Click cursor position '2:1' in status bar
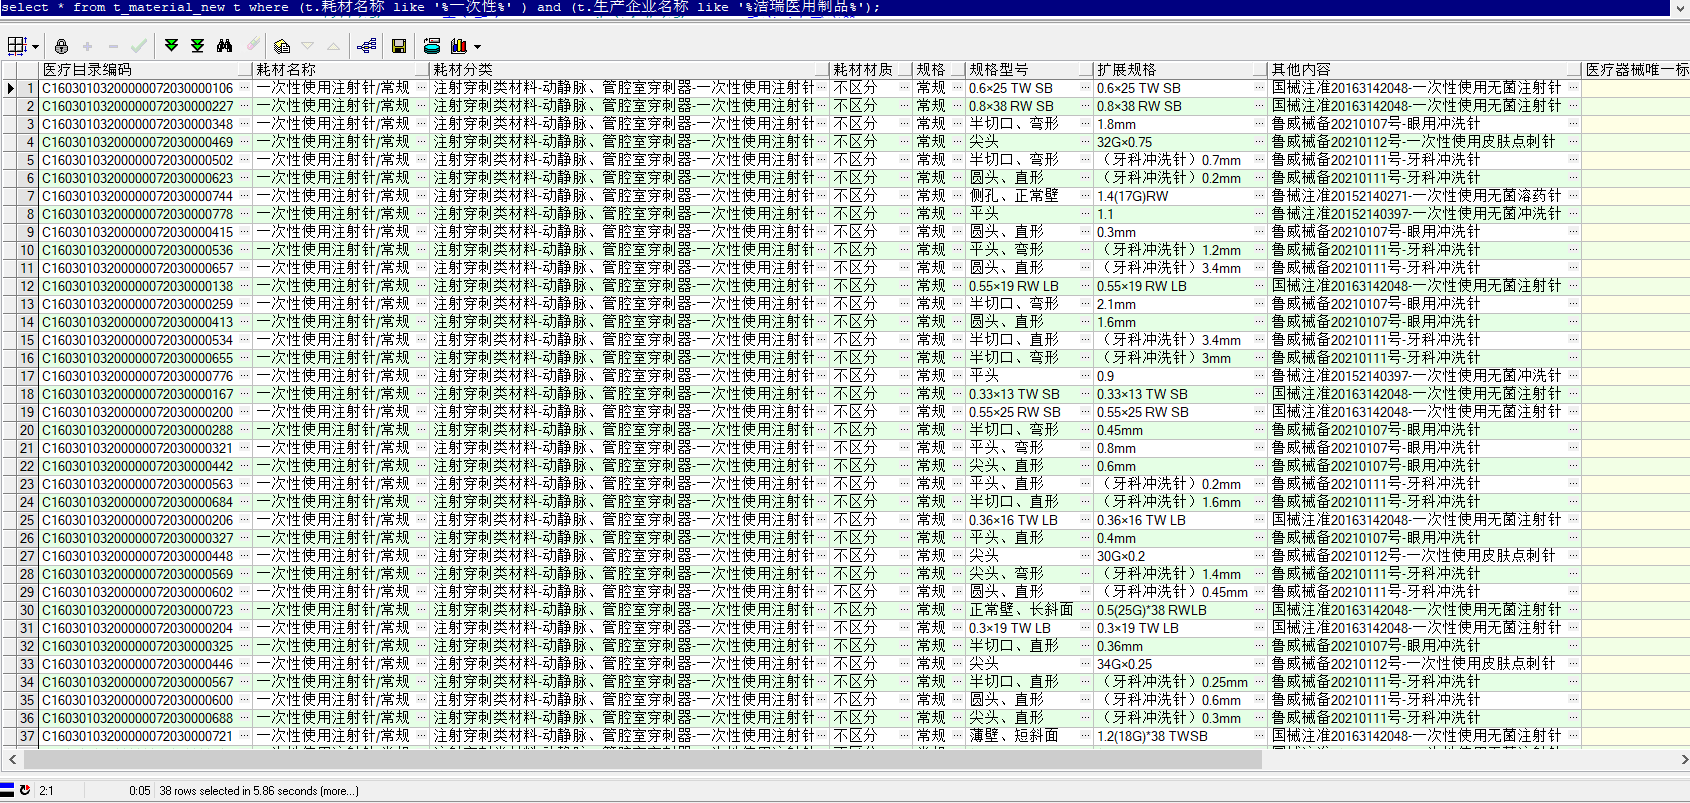The height and width of the screenshot is (803, 1690). [x=47, y=791]
